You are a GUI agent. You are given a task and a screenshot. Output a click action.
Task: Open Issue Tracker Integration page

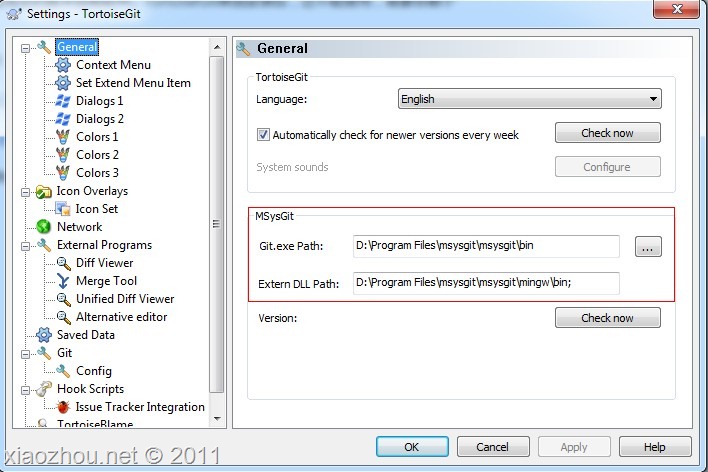coord(140,407)
